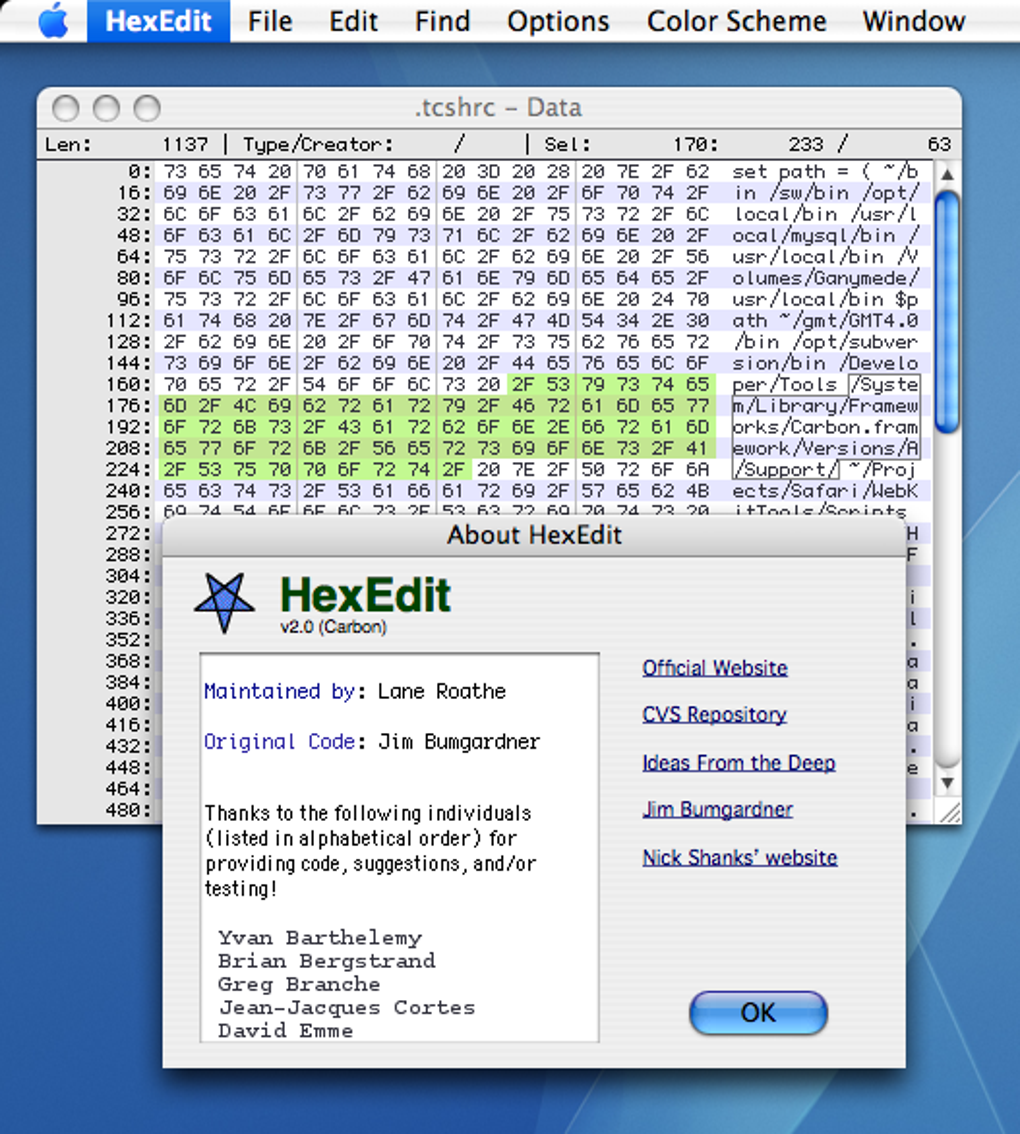Image resolution: width=1020 pixels, height=1134 pixels.
Task: Open the CVS Repository link
Action: pyautogui.click(x=715, y=715)
